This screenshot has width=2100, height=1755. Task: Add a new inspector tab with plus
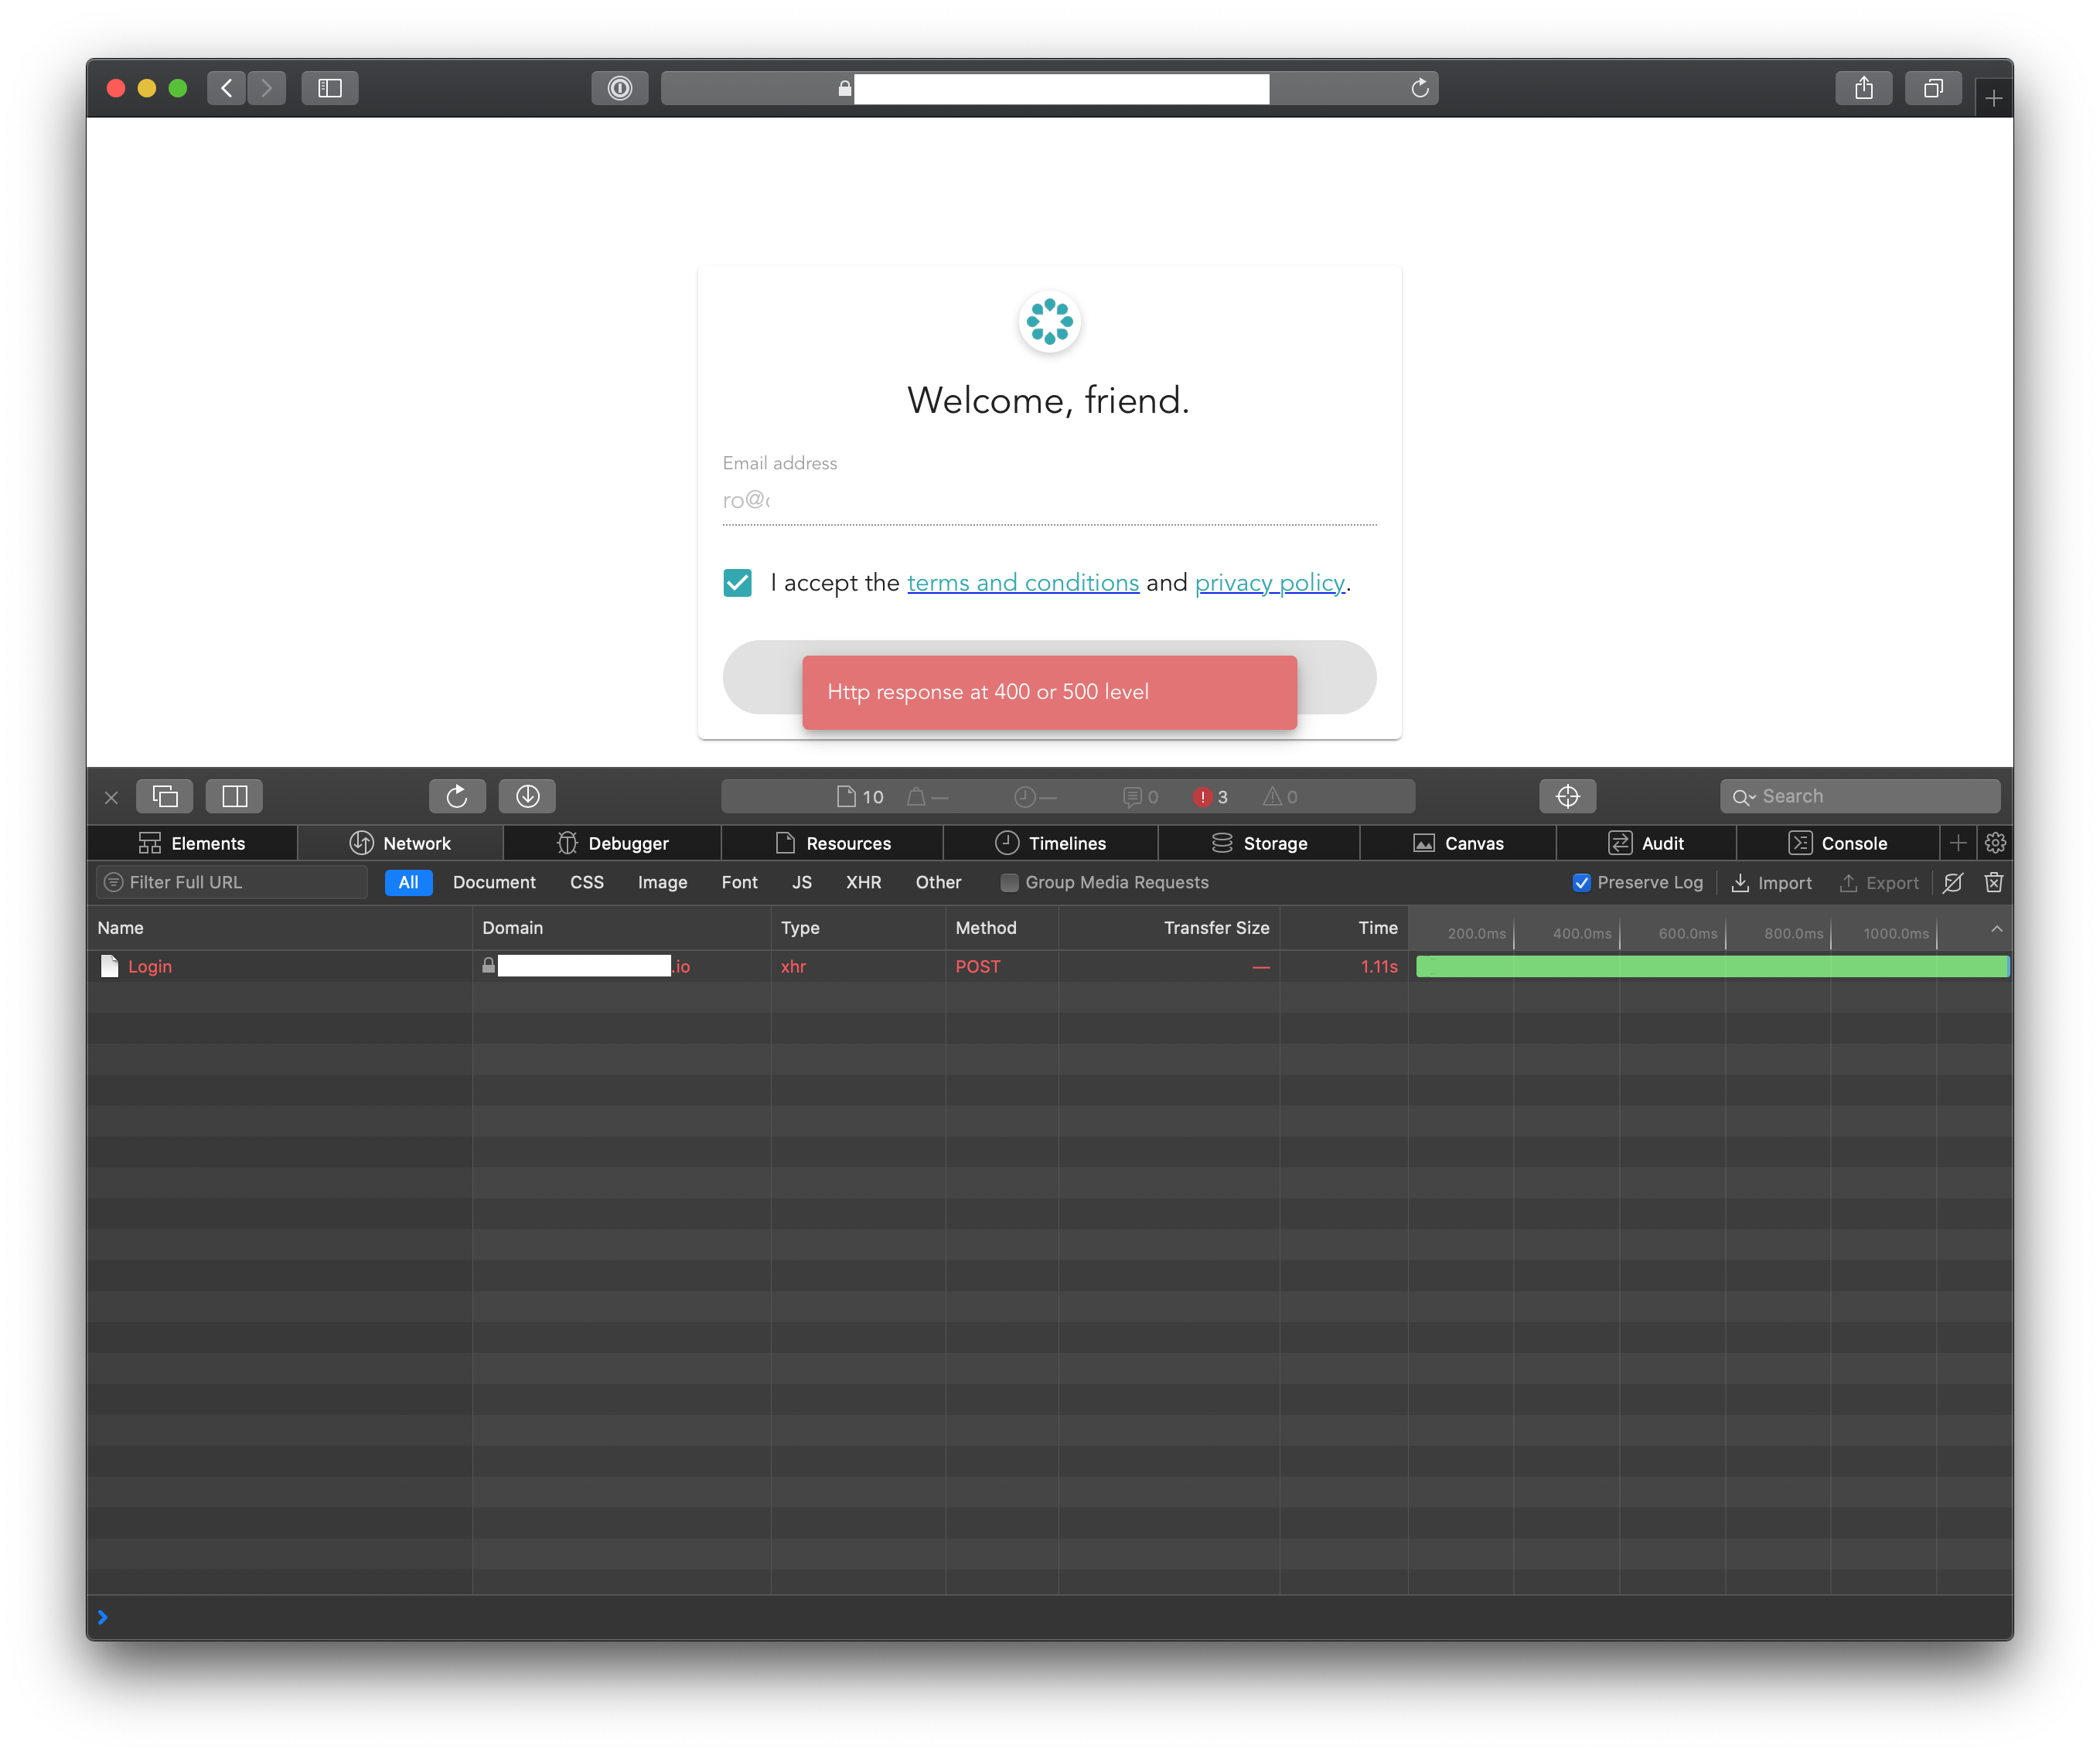(x=1957, y=843)
